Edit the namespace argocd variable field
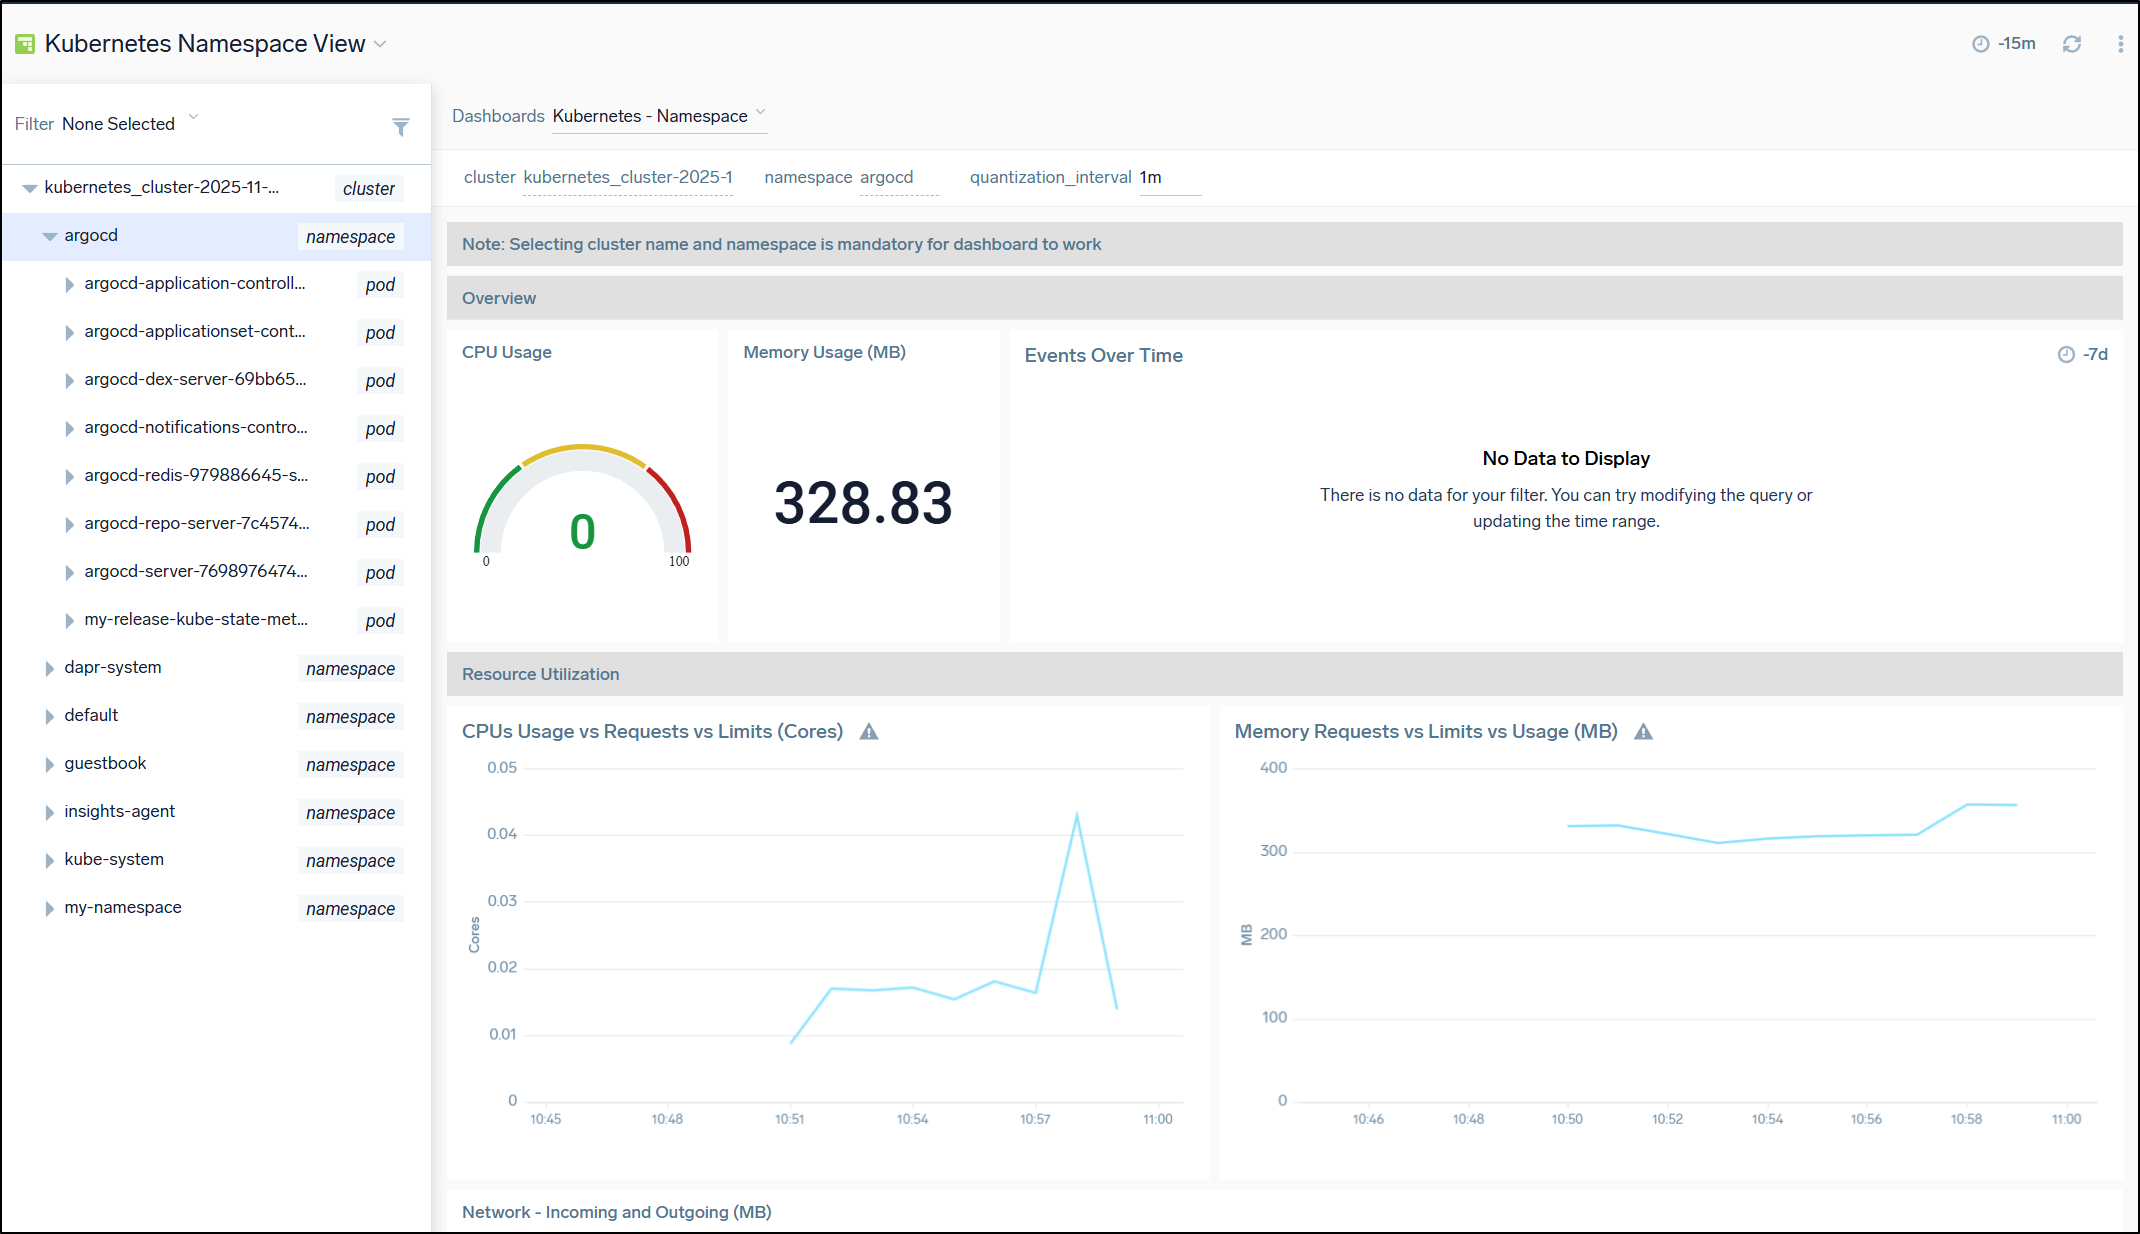This screenshot has height=1234, width=2140. (897, 178)
